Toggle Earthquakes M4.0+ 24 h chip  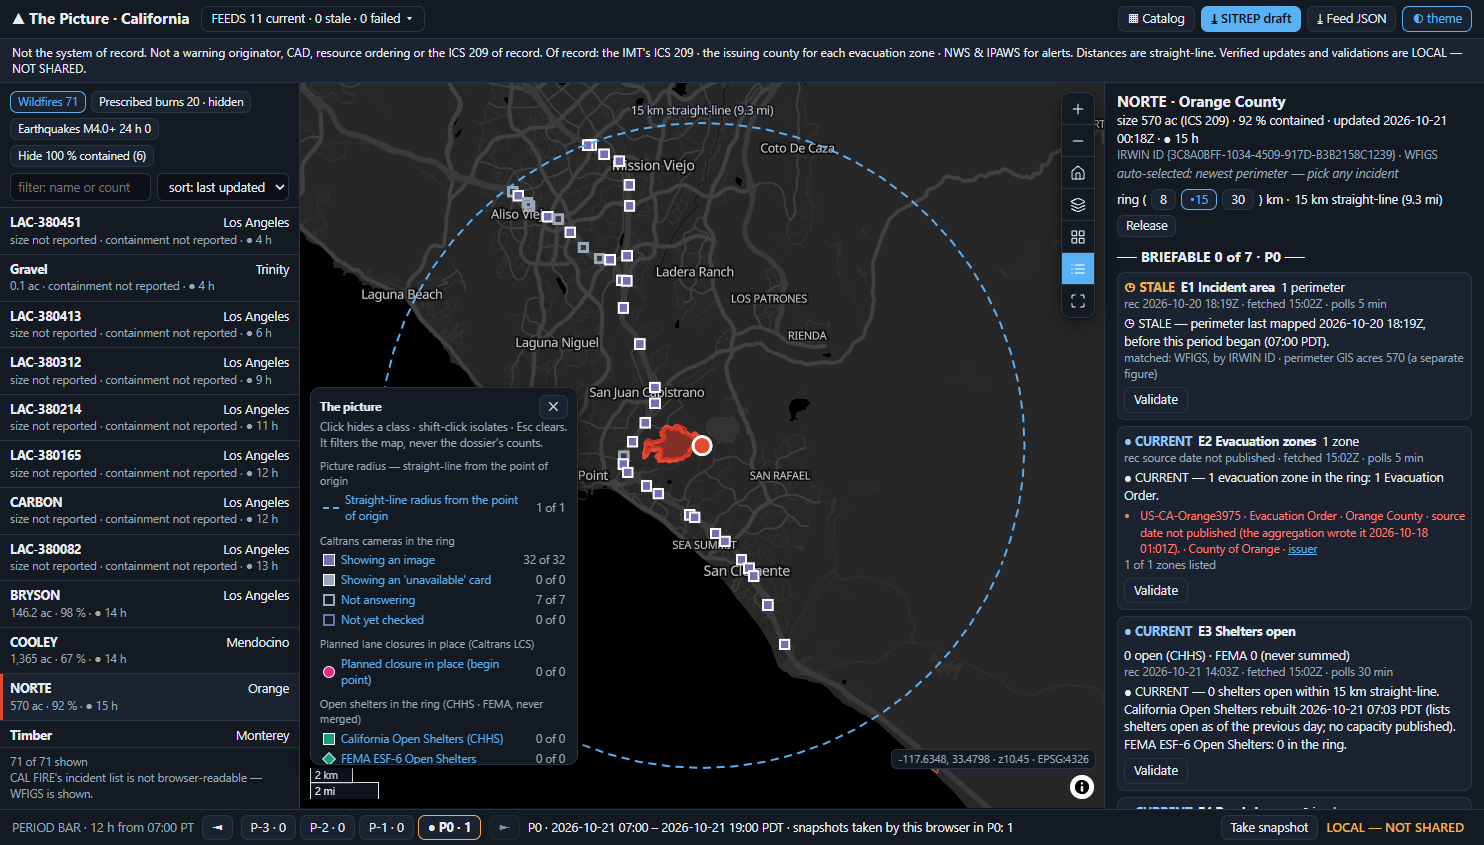click(x=85, y=129)
